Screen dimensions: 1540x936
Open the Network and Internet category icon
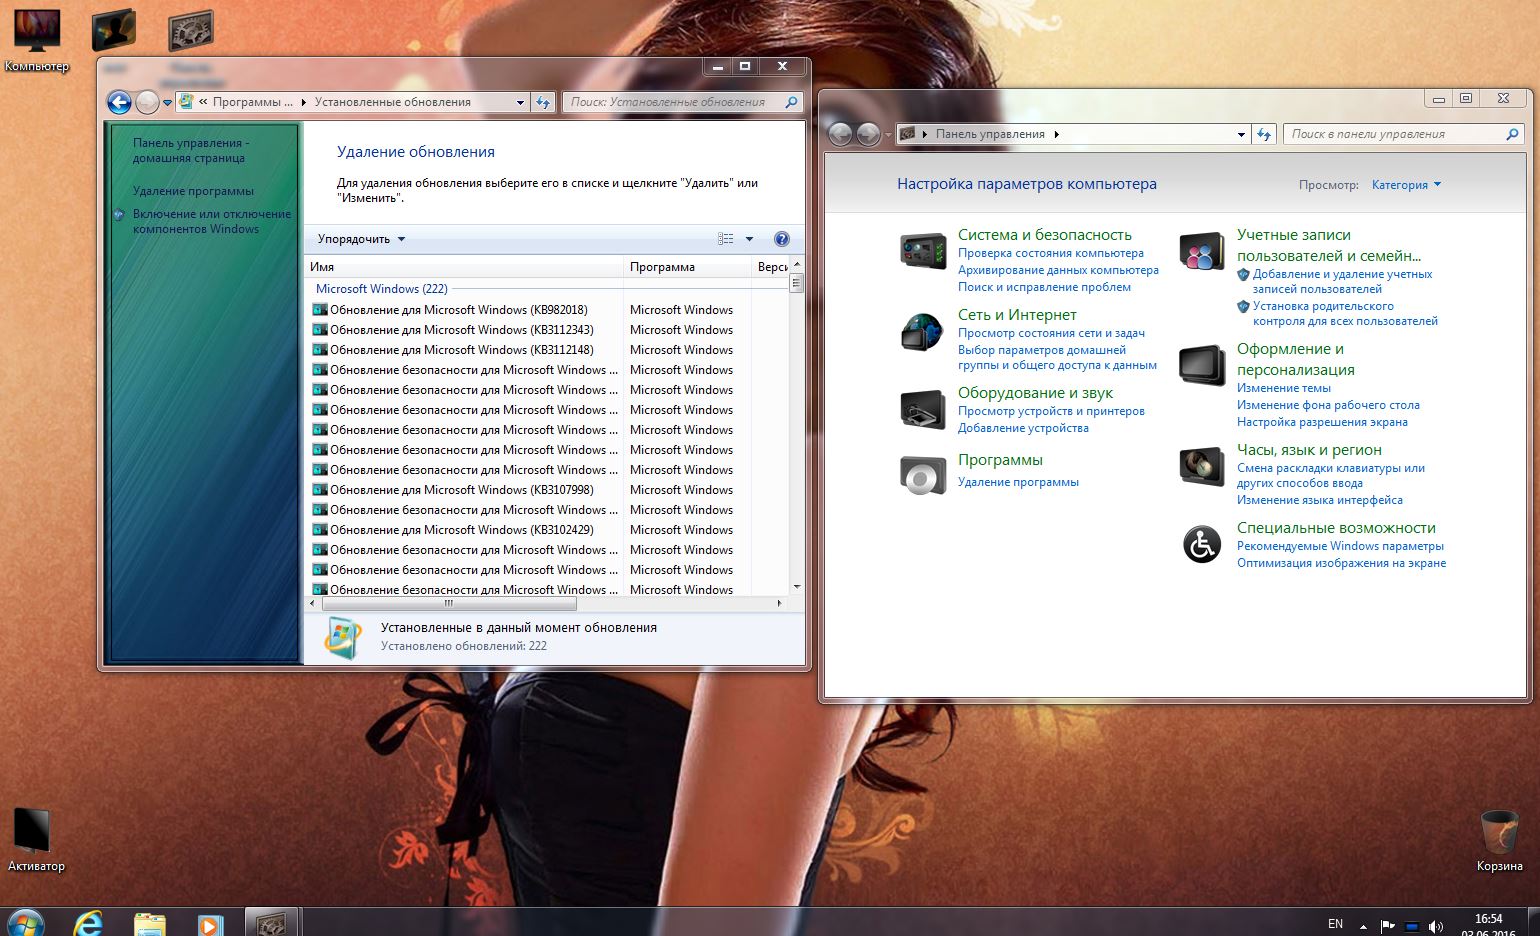pos(922,332)
